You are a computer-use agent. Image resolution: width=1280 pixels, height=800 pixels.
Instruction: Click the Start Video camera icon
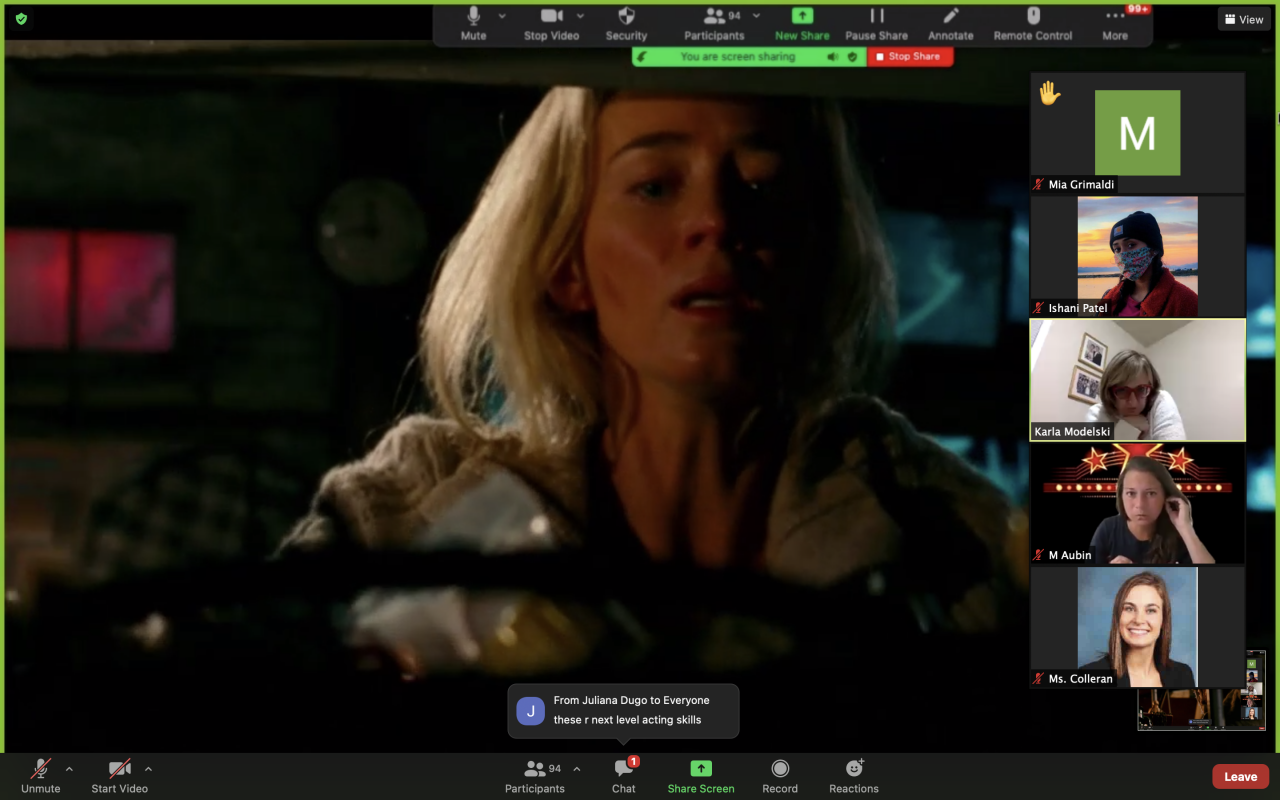pos(120,768)
